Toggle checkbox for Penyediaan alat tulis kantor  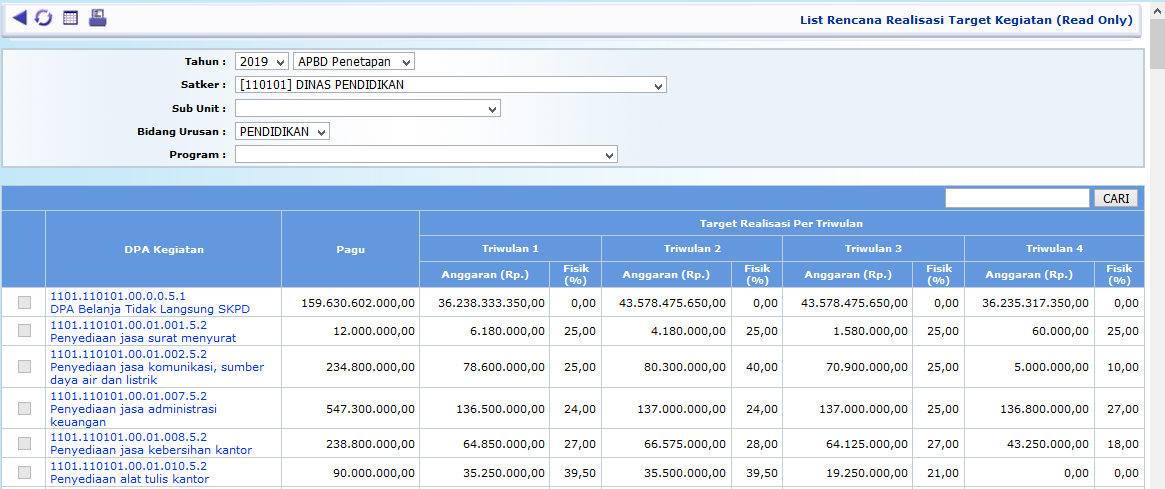24,472
